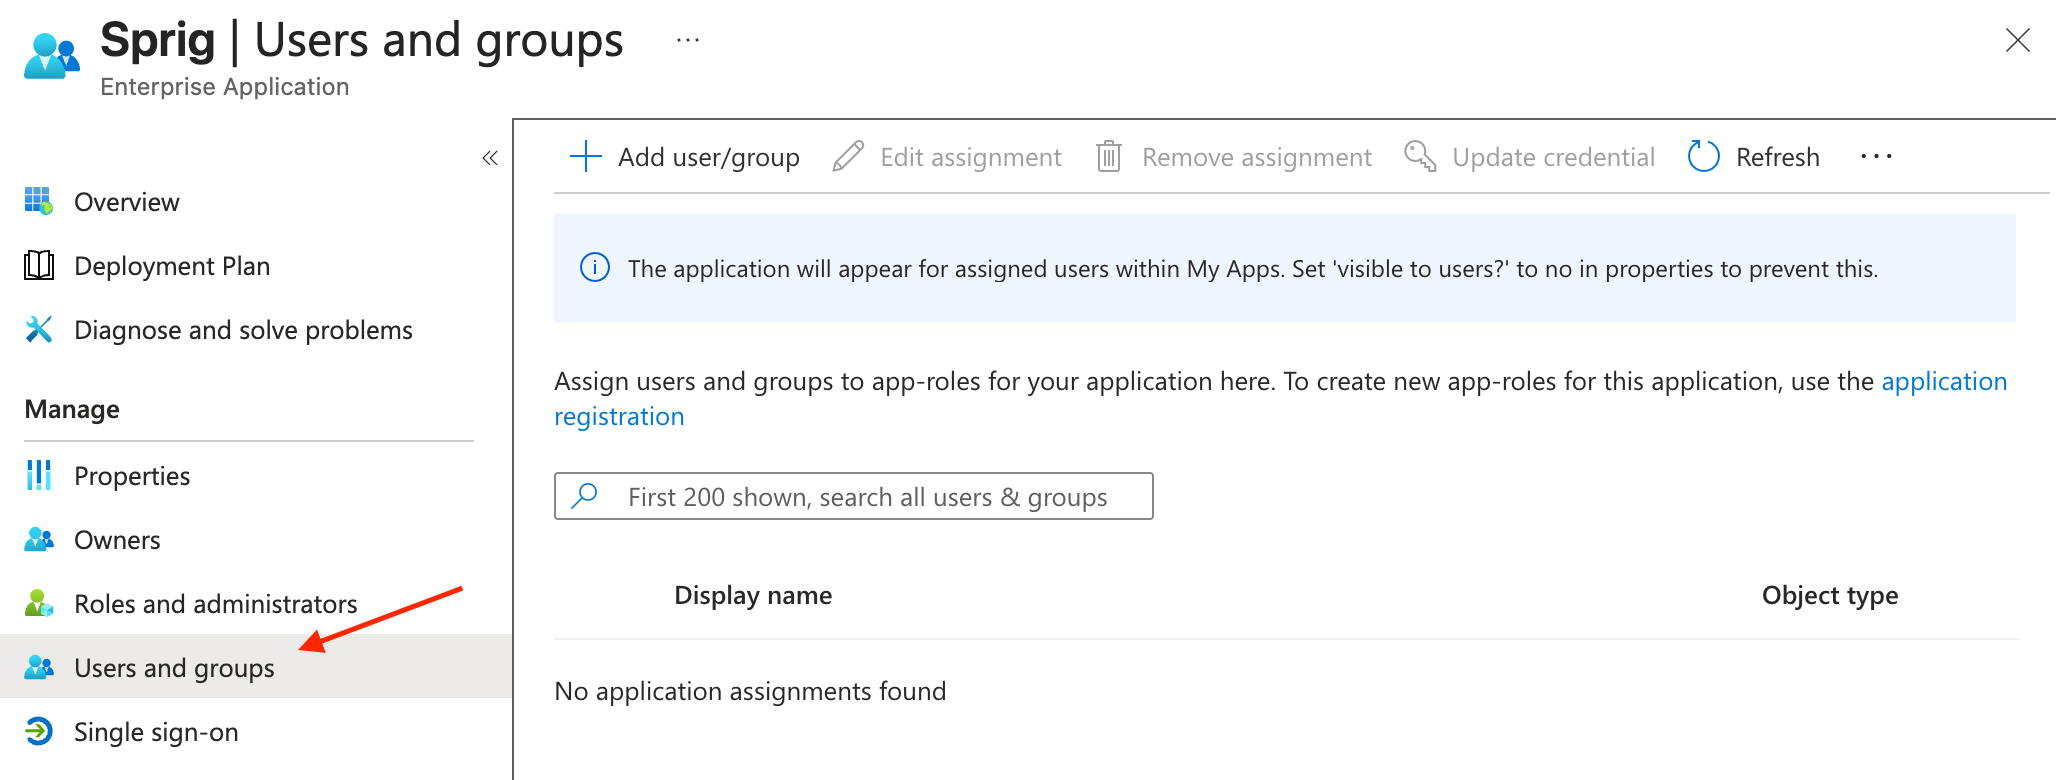Open the toolbar overflow more menu

click(x=1876, y=156)
